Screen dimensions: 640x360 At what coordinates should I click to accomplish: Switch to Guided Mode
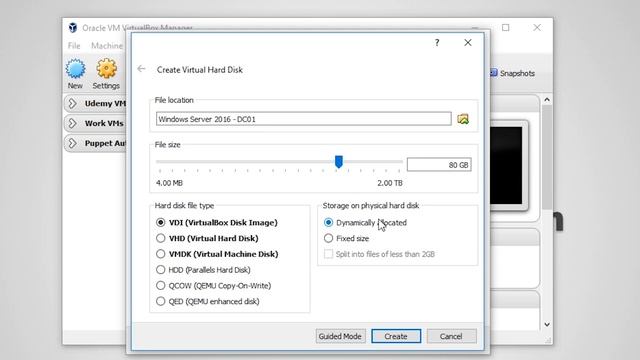[340, 336]
